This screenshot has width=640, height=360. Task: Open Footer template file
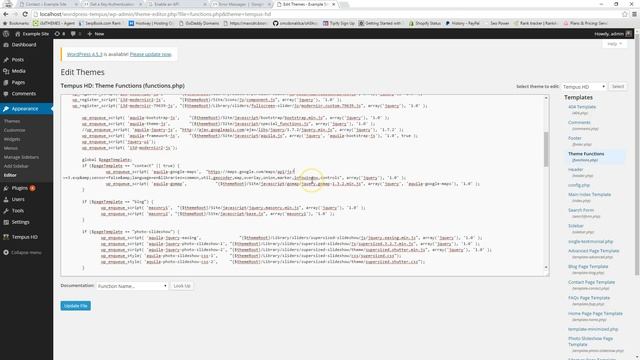tap(575, 138)
